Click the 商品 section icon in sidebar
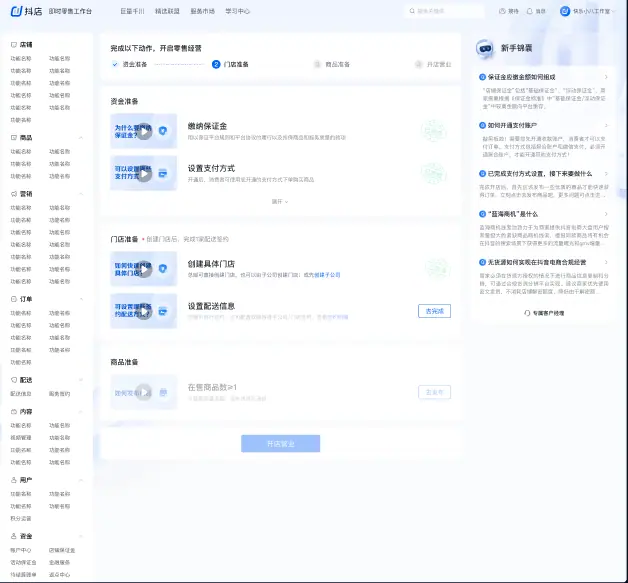 [14, 138]
